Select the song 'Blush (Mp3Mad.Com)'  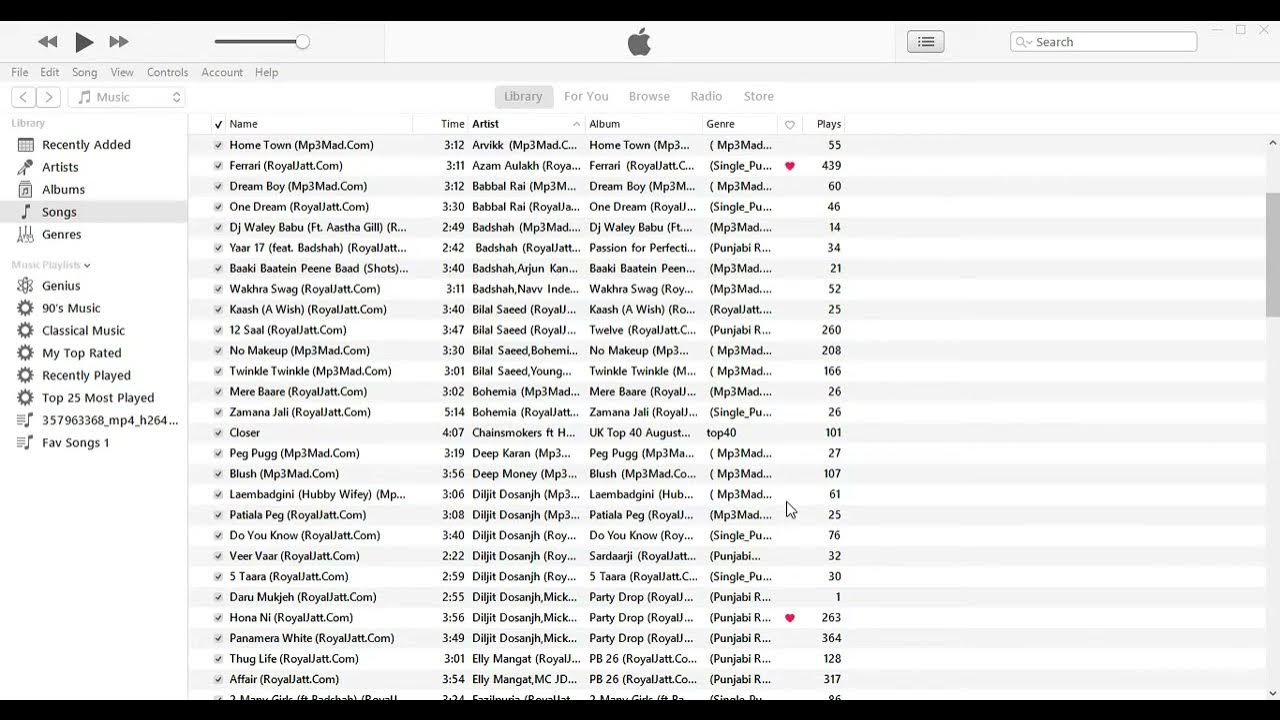284,474
